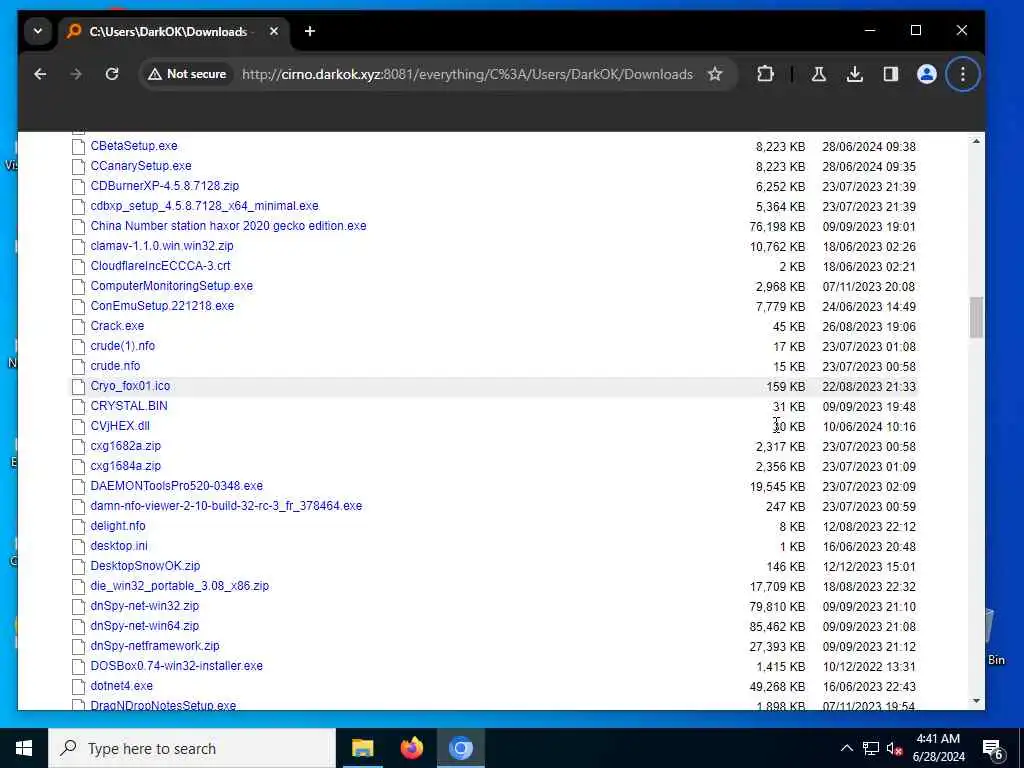The height and width of the screenshot is (768, 1024).
Task: Bookmark this page with the star icon
Action: (x=715, y=74)
